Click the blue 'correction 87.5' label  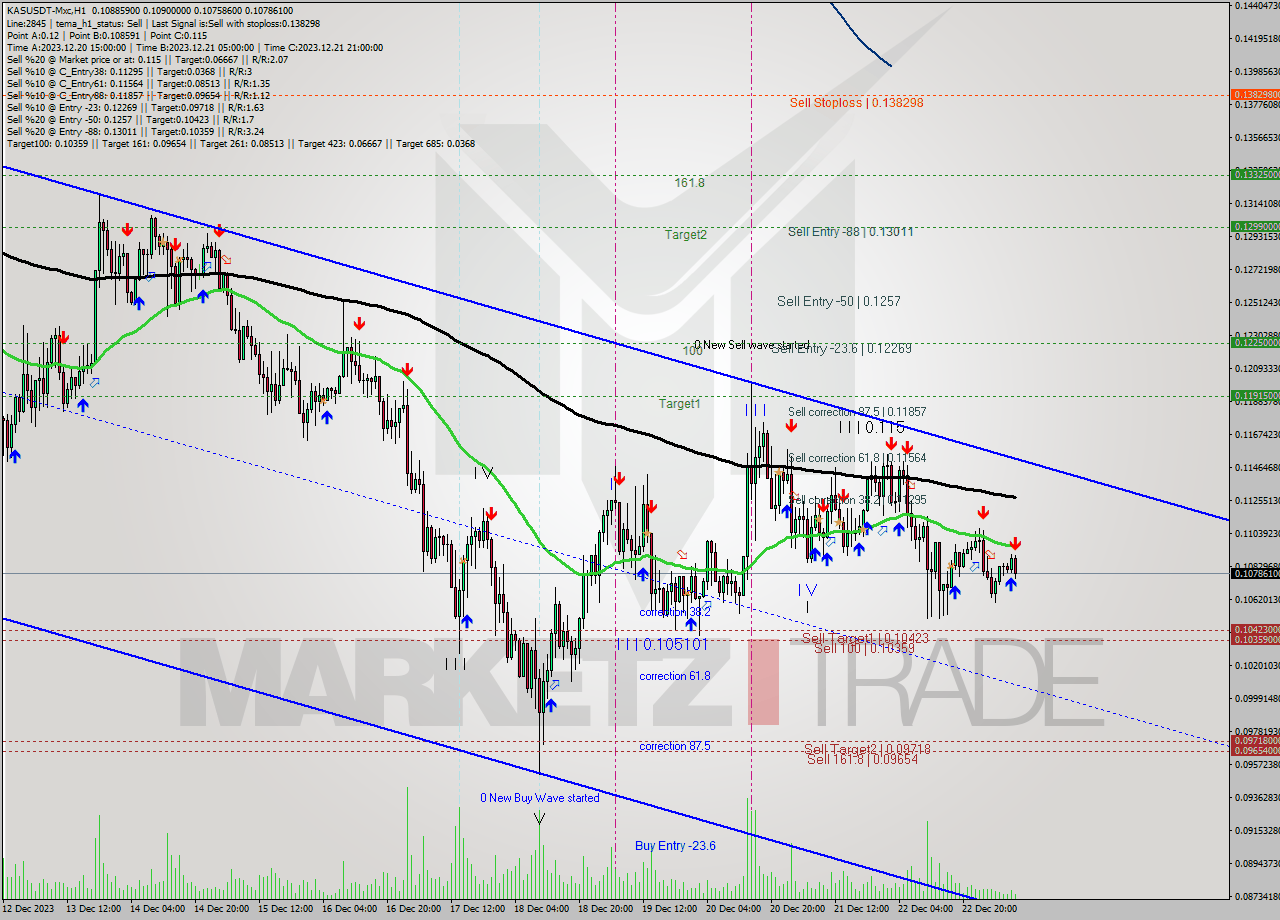coord(675,746)
